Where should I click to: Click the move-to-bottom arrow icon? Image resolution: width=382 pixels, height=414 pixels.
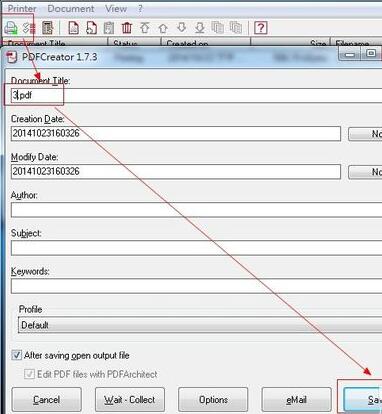tap(200, 28)
